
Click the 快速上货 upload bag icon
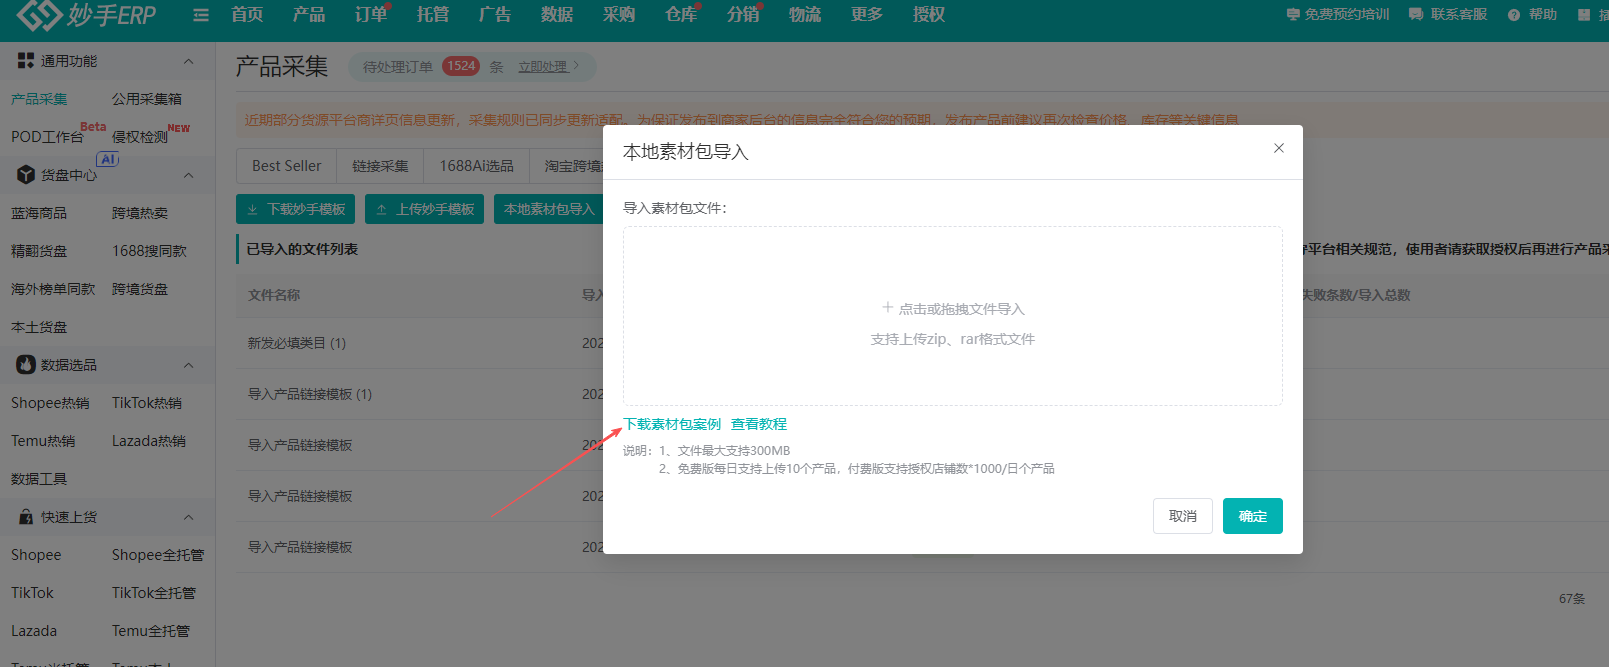coord(26,517)
